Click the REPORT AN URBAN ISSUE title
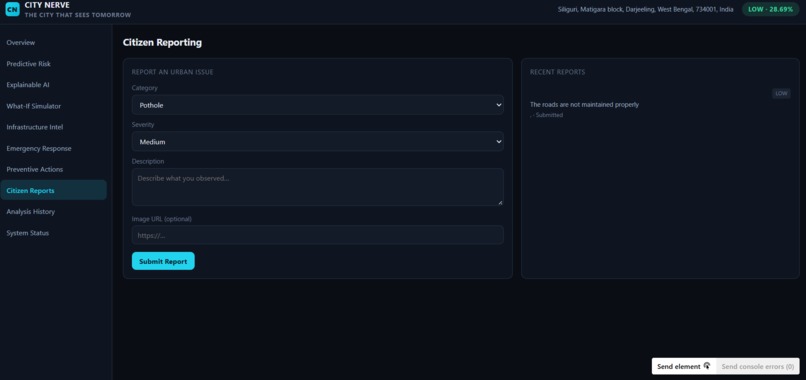Viewport: 806px width, 380px height. point(172,72)
